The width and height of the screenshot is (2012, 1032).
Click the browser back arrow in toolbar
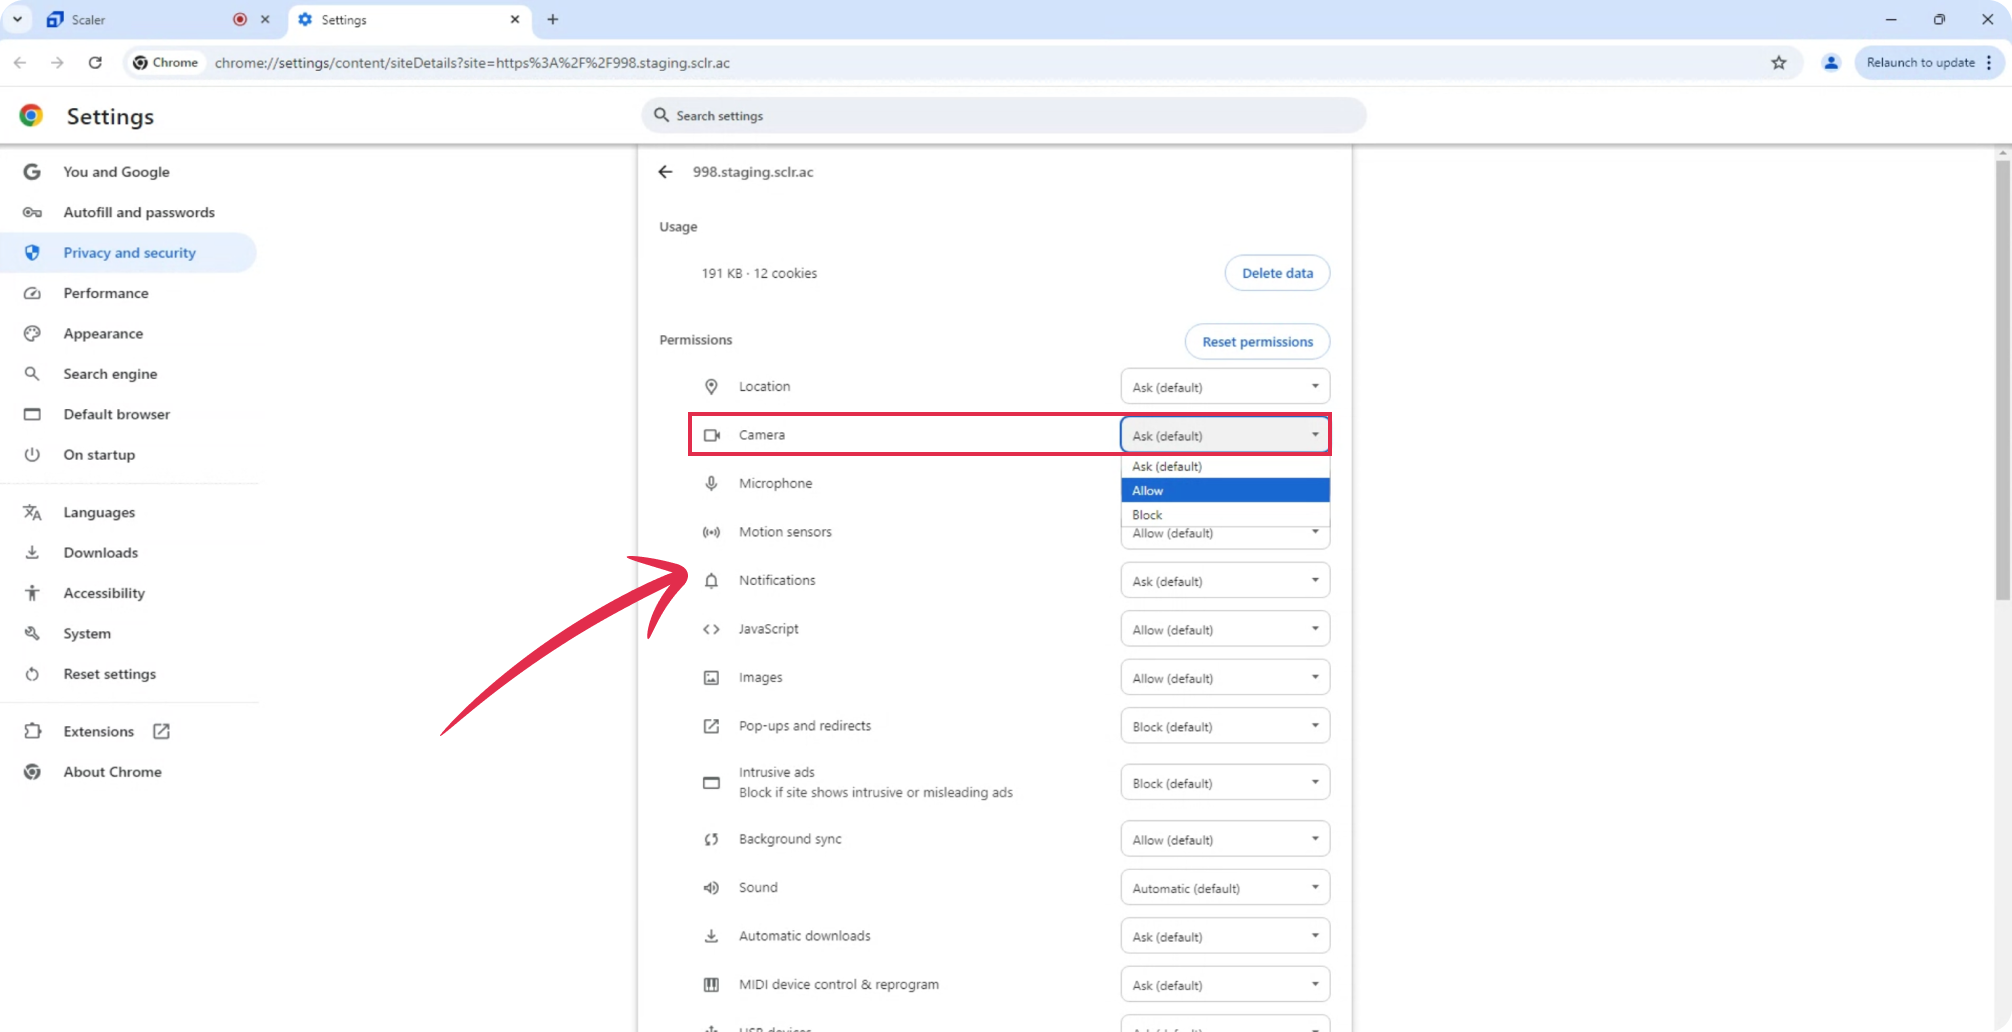(20, 63)
